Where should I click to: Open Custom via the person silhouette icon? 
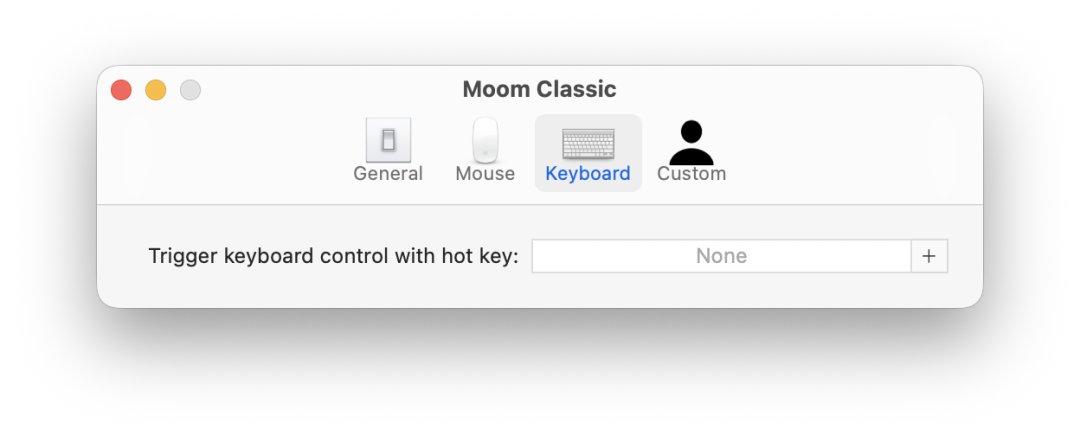[x=691, y=142]
